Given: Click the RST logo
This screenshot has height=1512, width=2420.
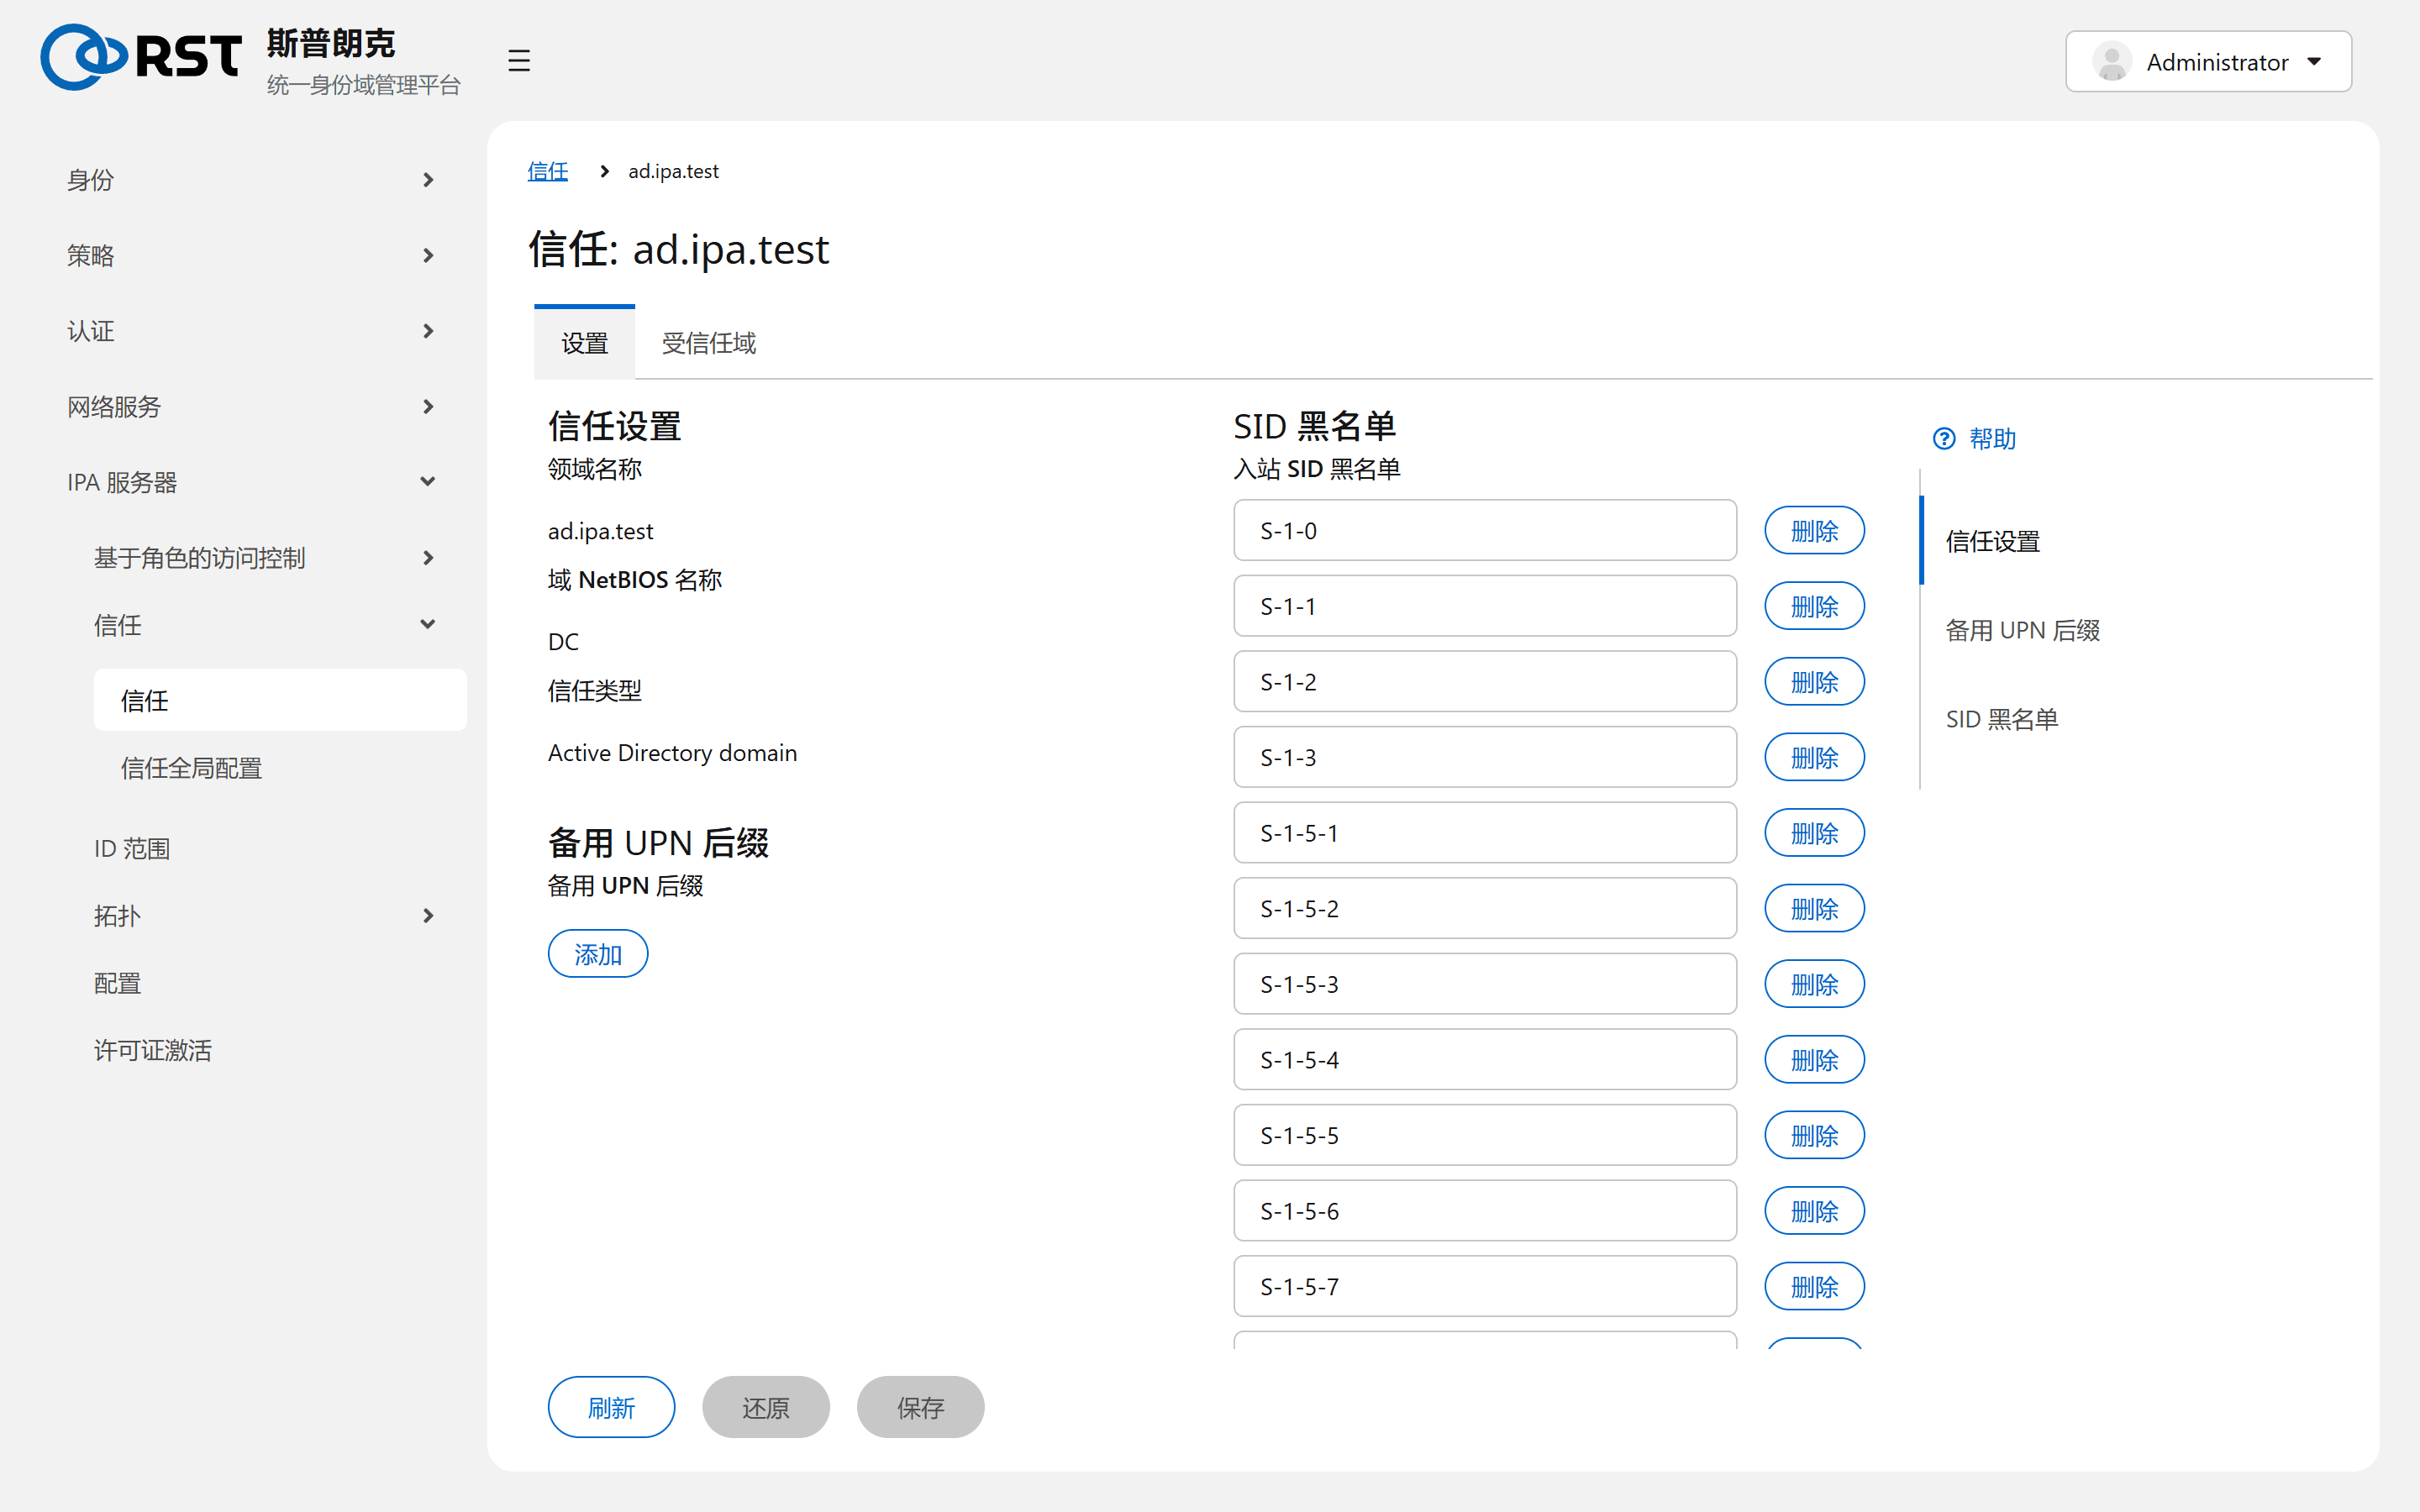Looking at the screenshot, I should [141, 57].
